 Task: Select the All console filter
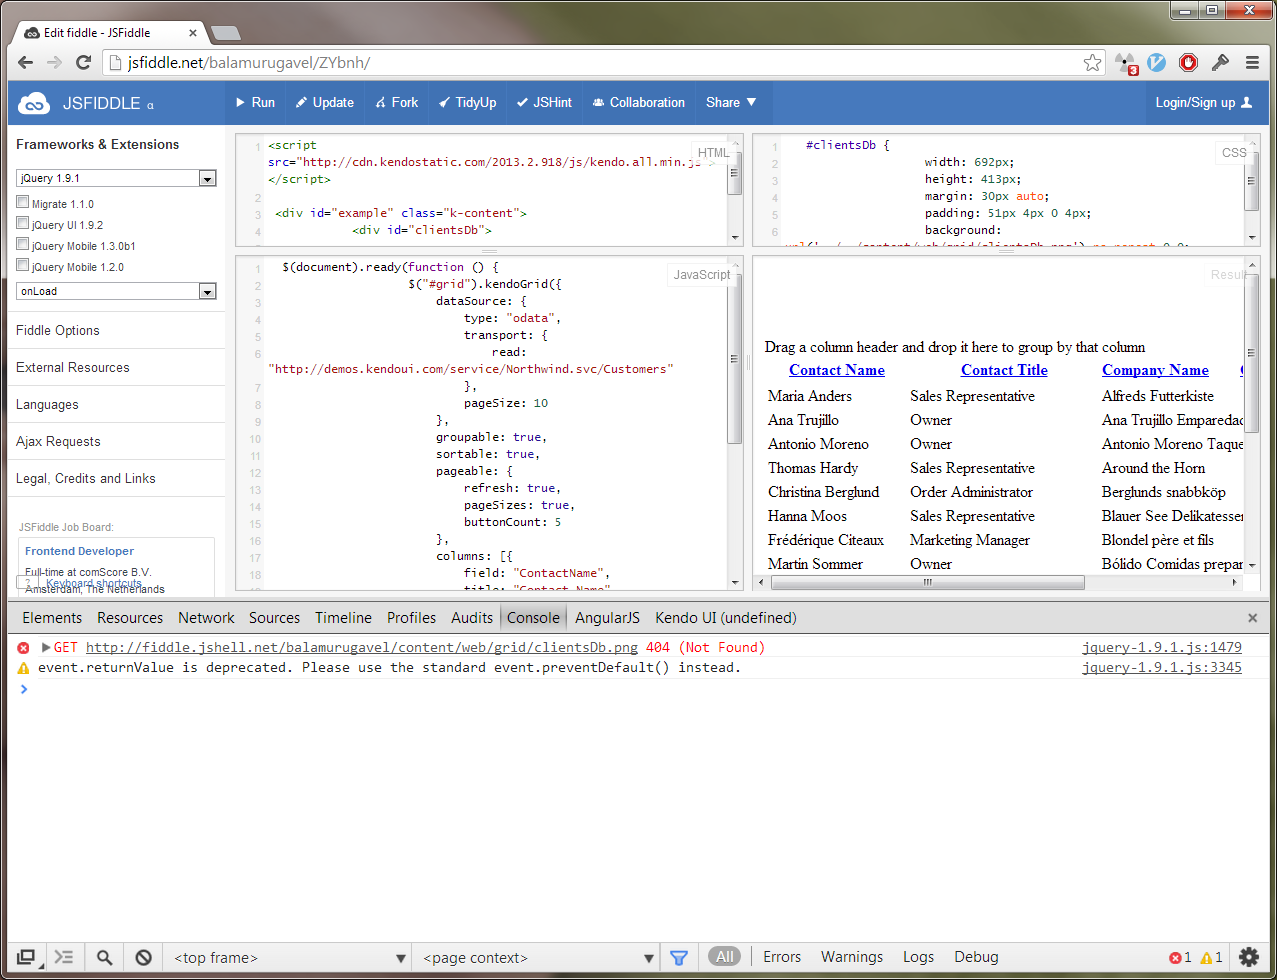pos(725,957)
